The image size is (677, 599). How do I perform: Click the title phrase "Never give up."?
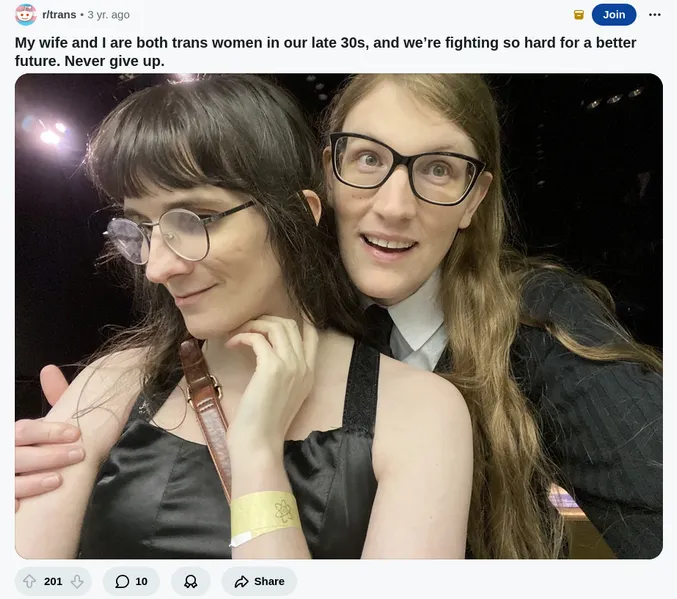114,61
